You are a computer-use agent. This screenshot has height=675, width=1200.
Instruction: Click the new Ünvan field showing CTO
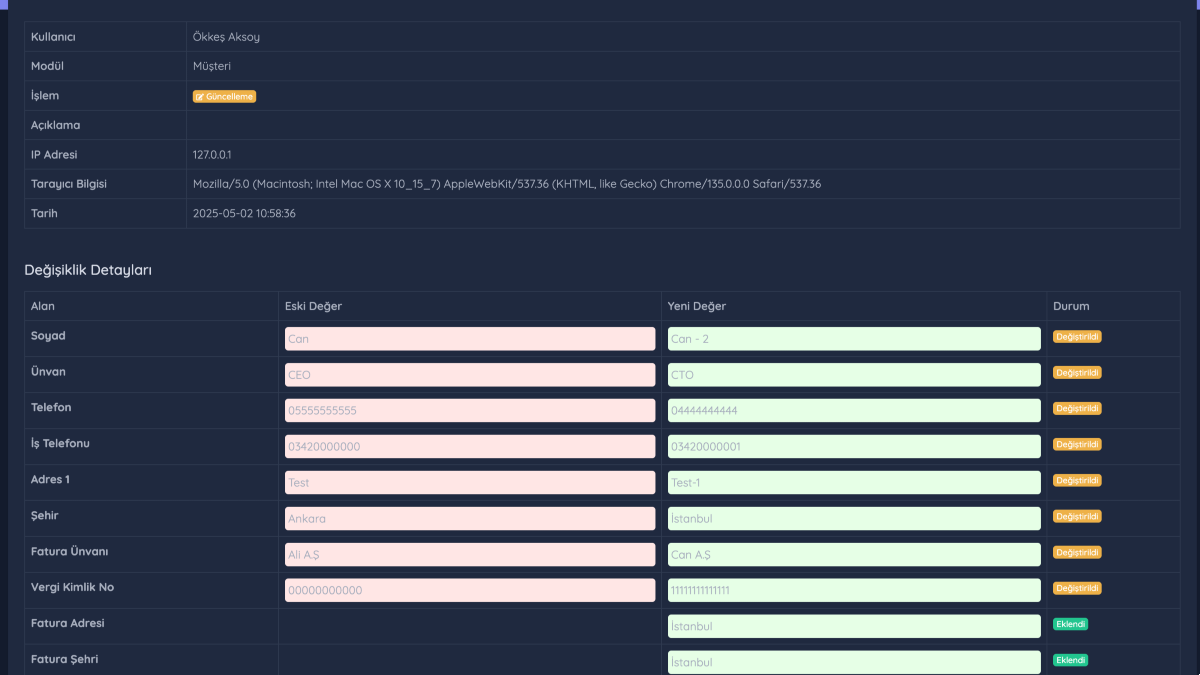click(x=854, y=375)
